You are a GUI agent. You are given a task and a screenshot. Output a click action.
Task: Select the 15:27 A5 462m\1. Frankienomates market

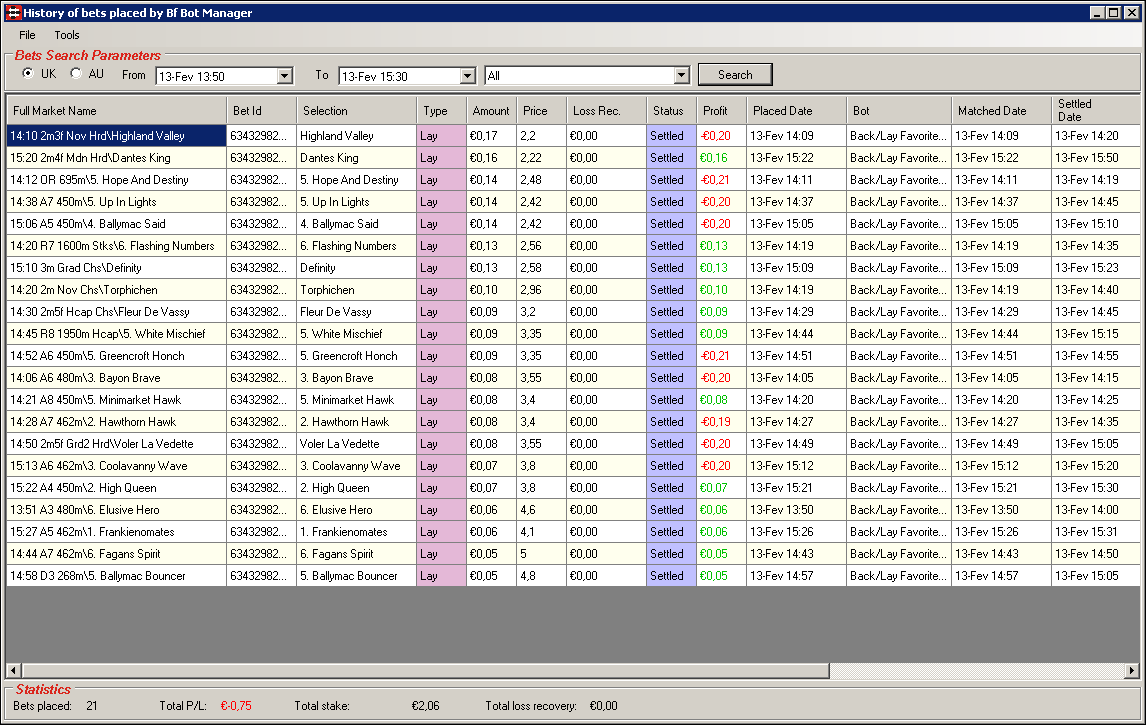116,532
